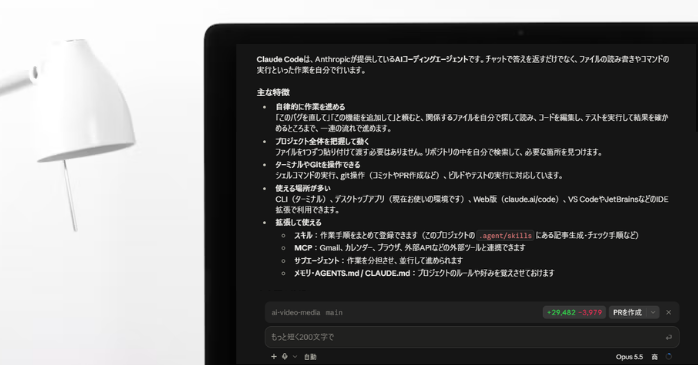Click the 拡張して使える bullet title
The width and height of the screenshot is (698, 365).
pos(298,222)
